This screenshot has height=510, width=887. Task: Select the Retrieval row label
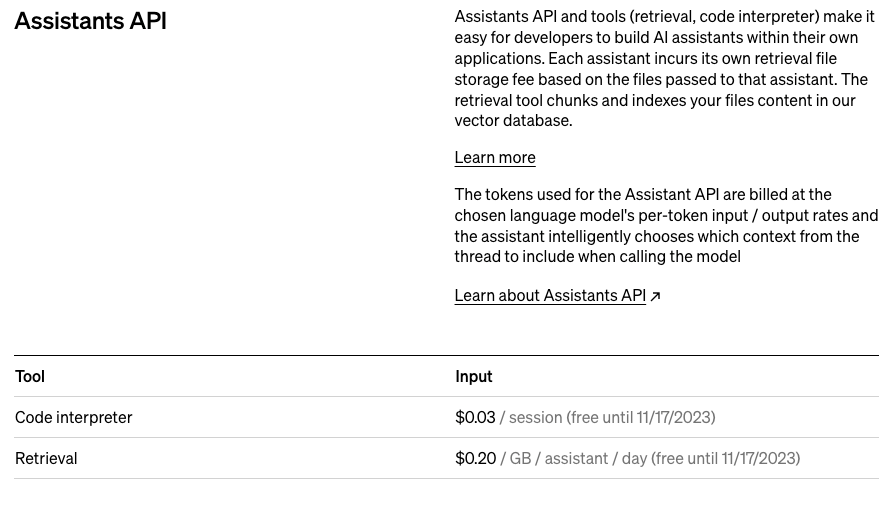coord(46,459)
